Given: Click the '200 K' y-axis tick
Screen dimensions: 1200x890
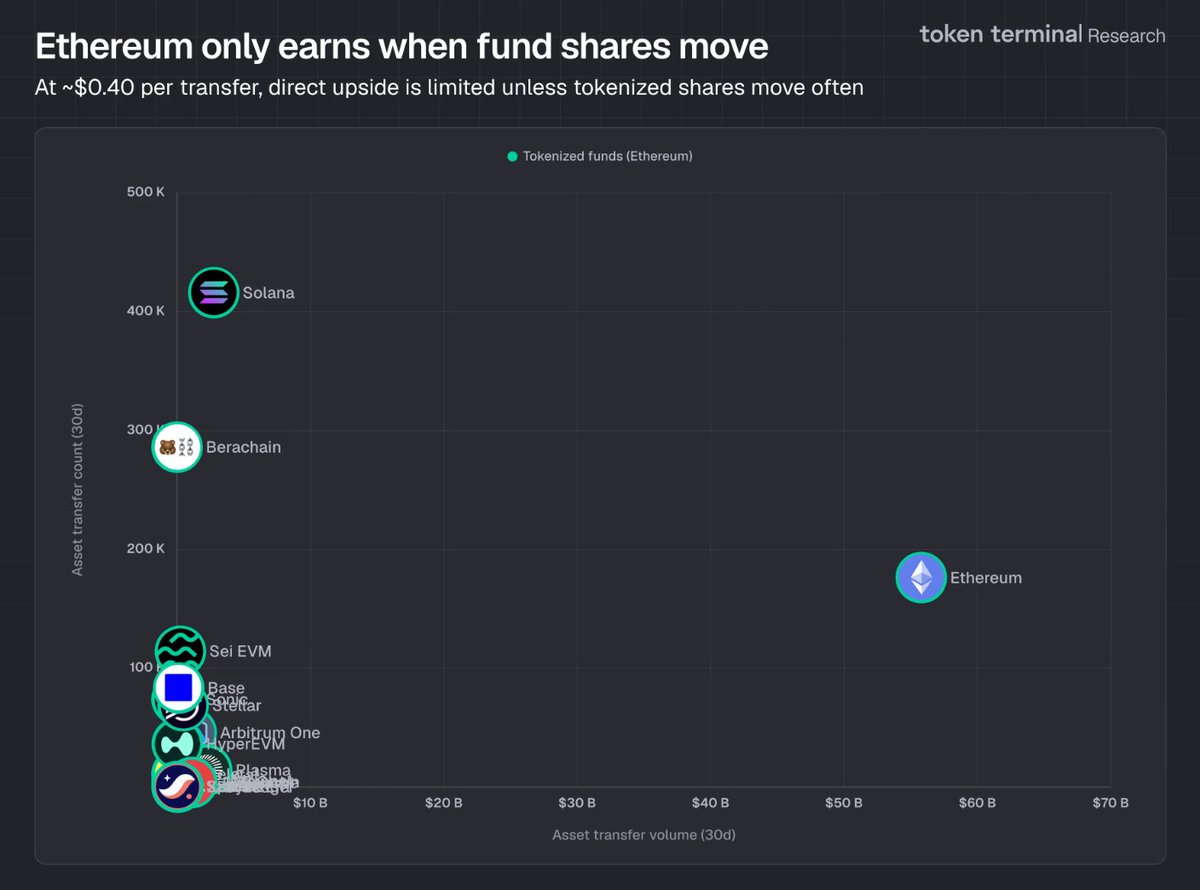Looking at the screenshot, I should pos(145,549).
